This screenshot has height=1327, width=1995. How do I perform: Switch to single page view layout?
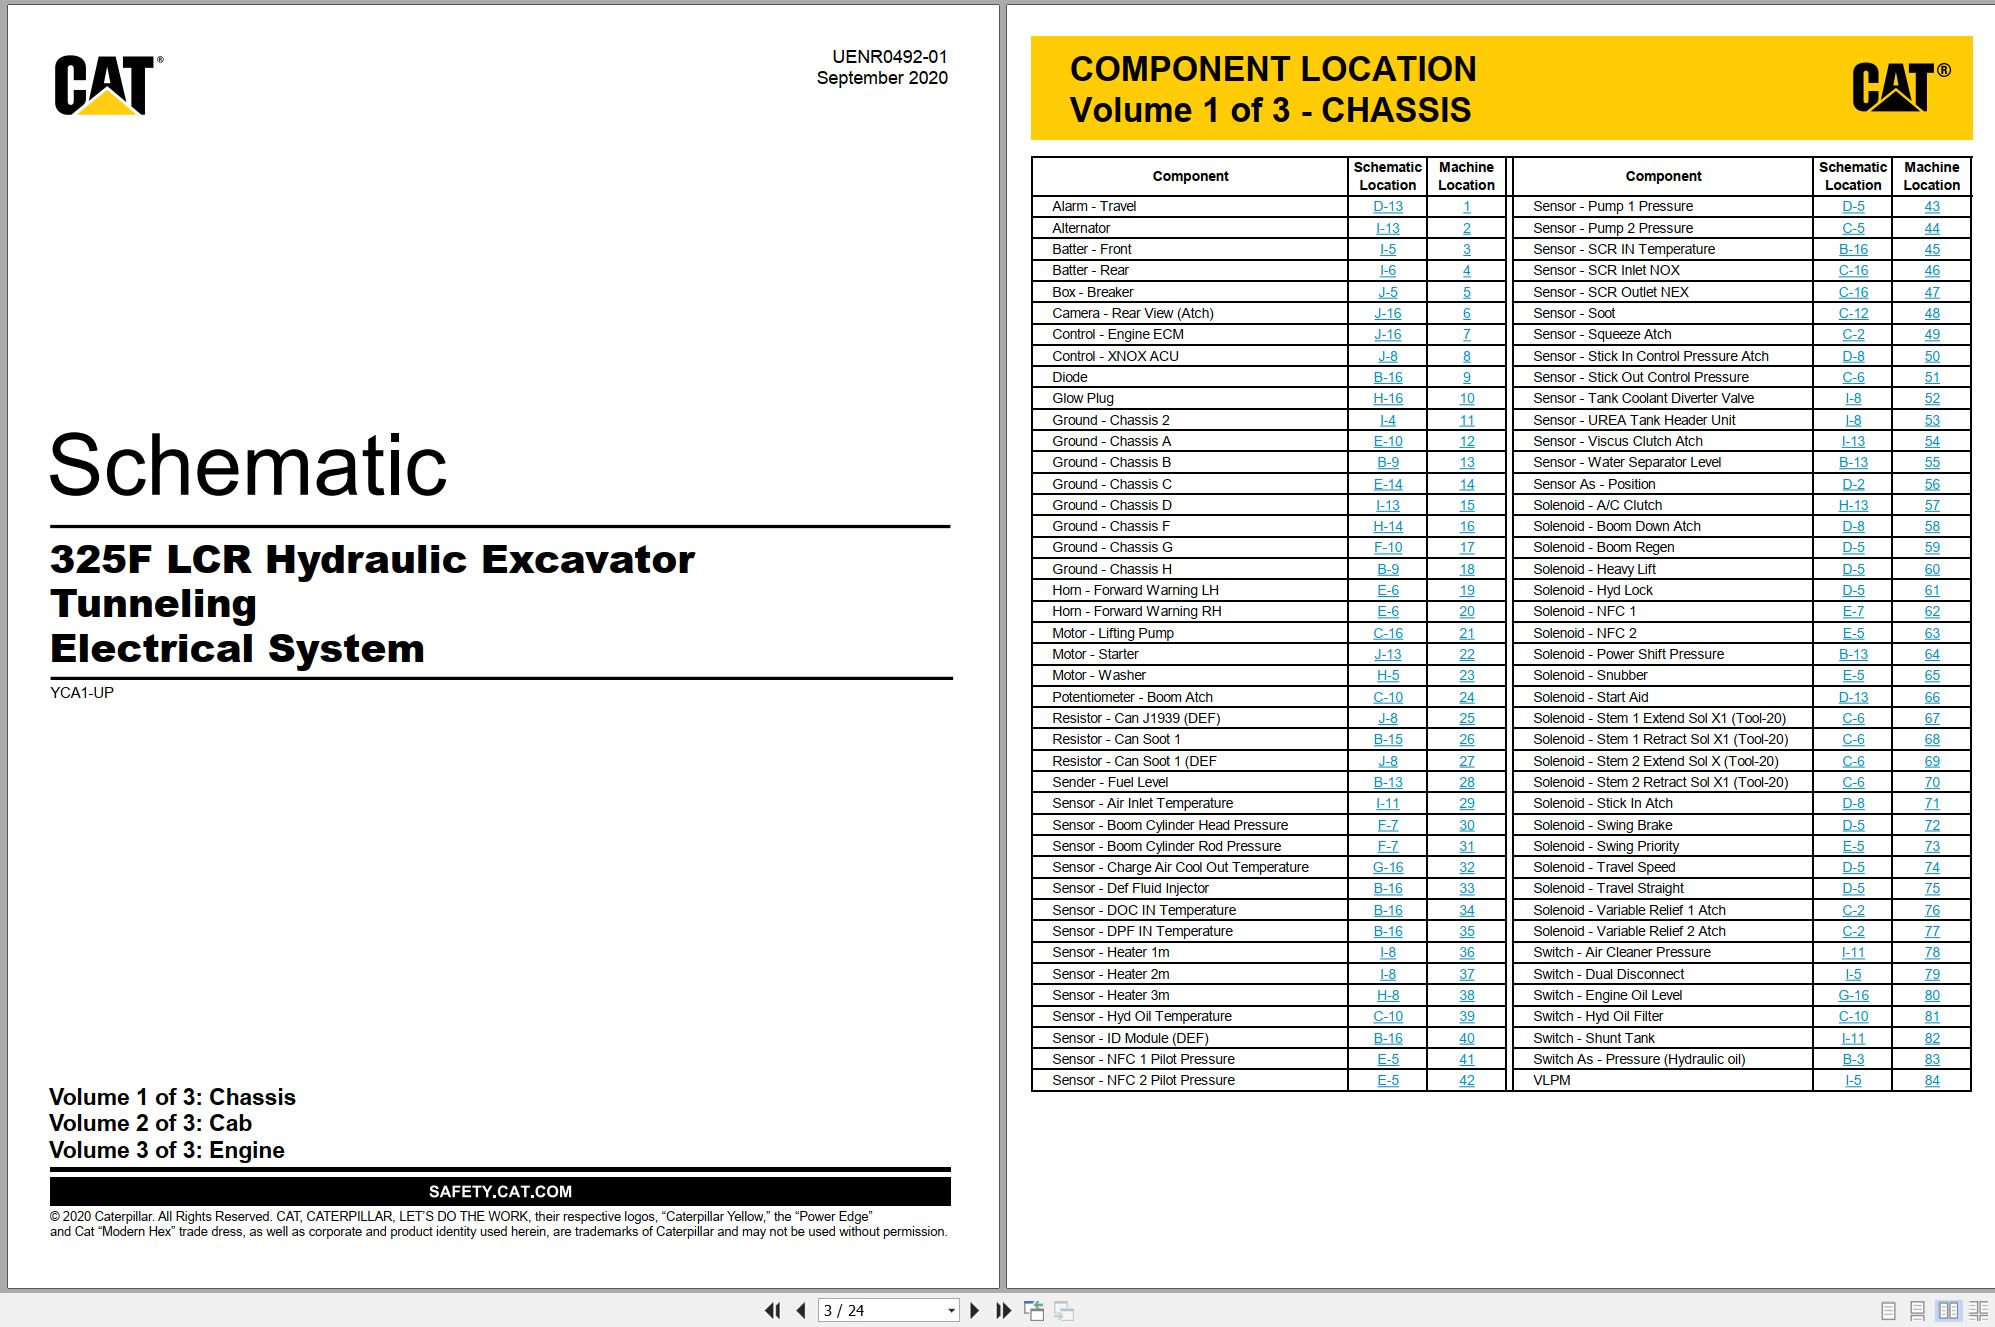(x=1888, y=1310)
